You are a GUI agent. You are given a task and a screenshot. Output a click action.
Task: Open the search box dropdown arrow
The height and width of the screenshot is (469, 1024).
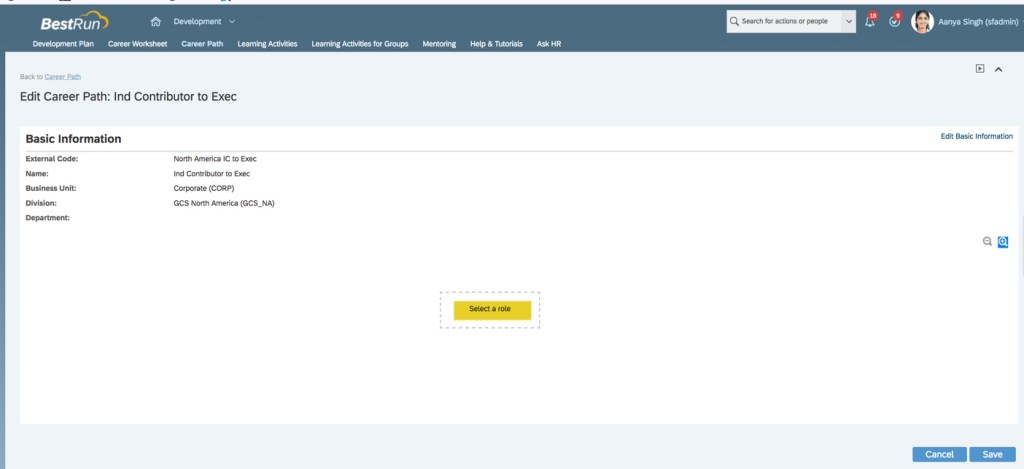[x=849, y=21]
